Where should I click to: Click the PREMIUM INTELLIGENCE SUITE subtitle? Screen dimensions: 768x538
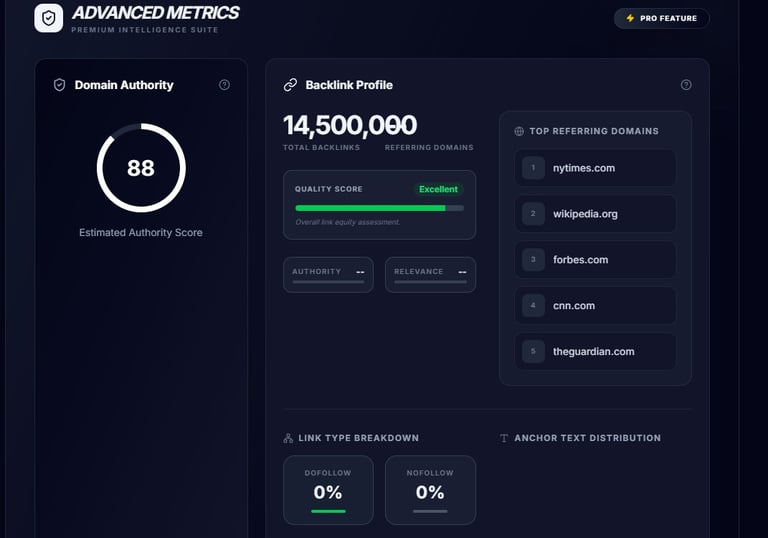click(145, 30)
